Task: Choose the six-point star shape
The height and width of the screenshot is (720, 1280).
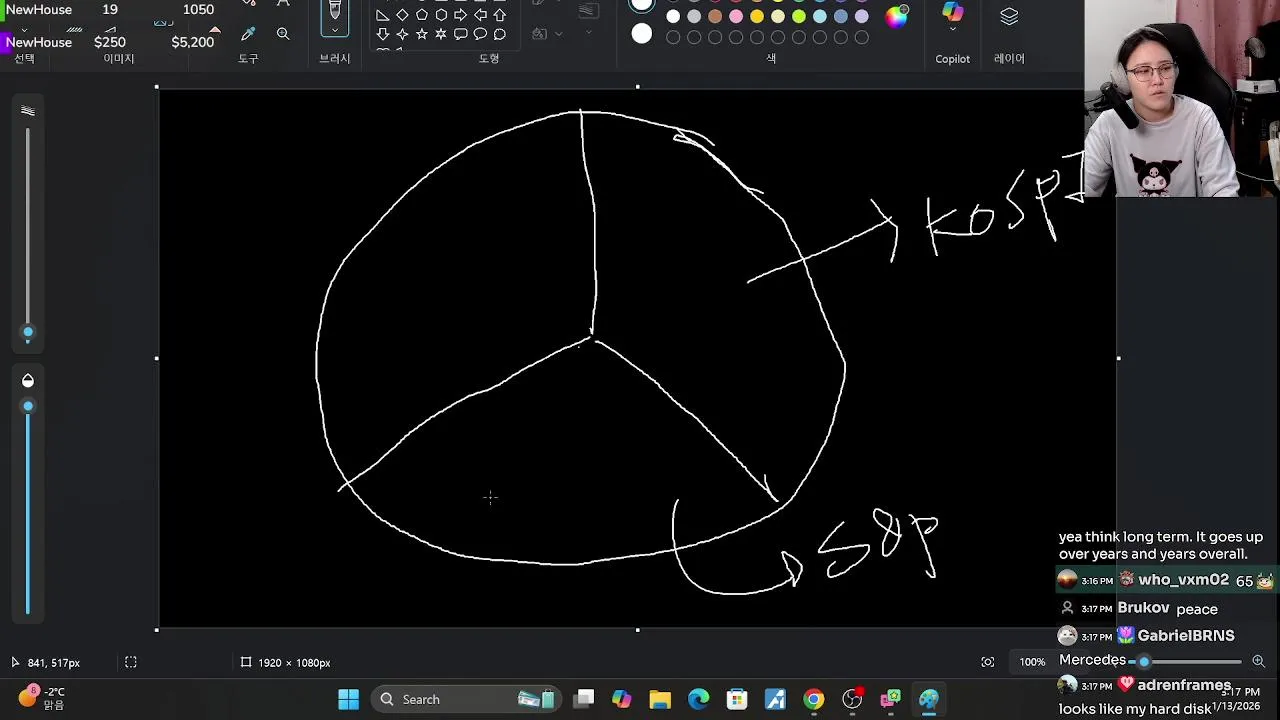Action: [x=441, y=34]
